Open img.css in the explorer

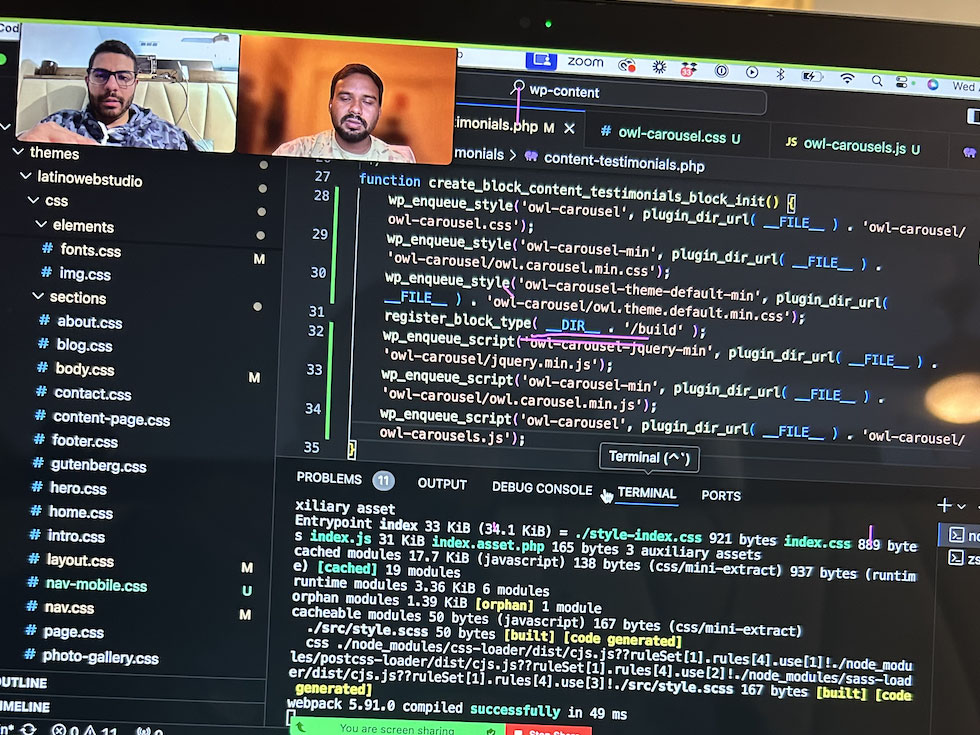[84, 274]
